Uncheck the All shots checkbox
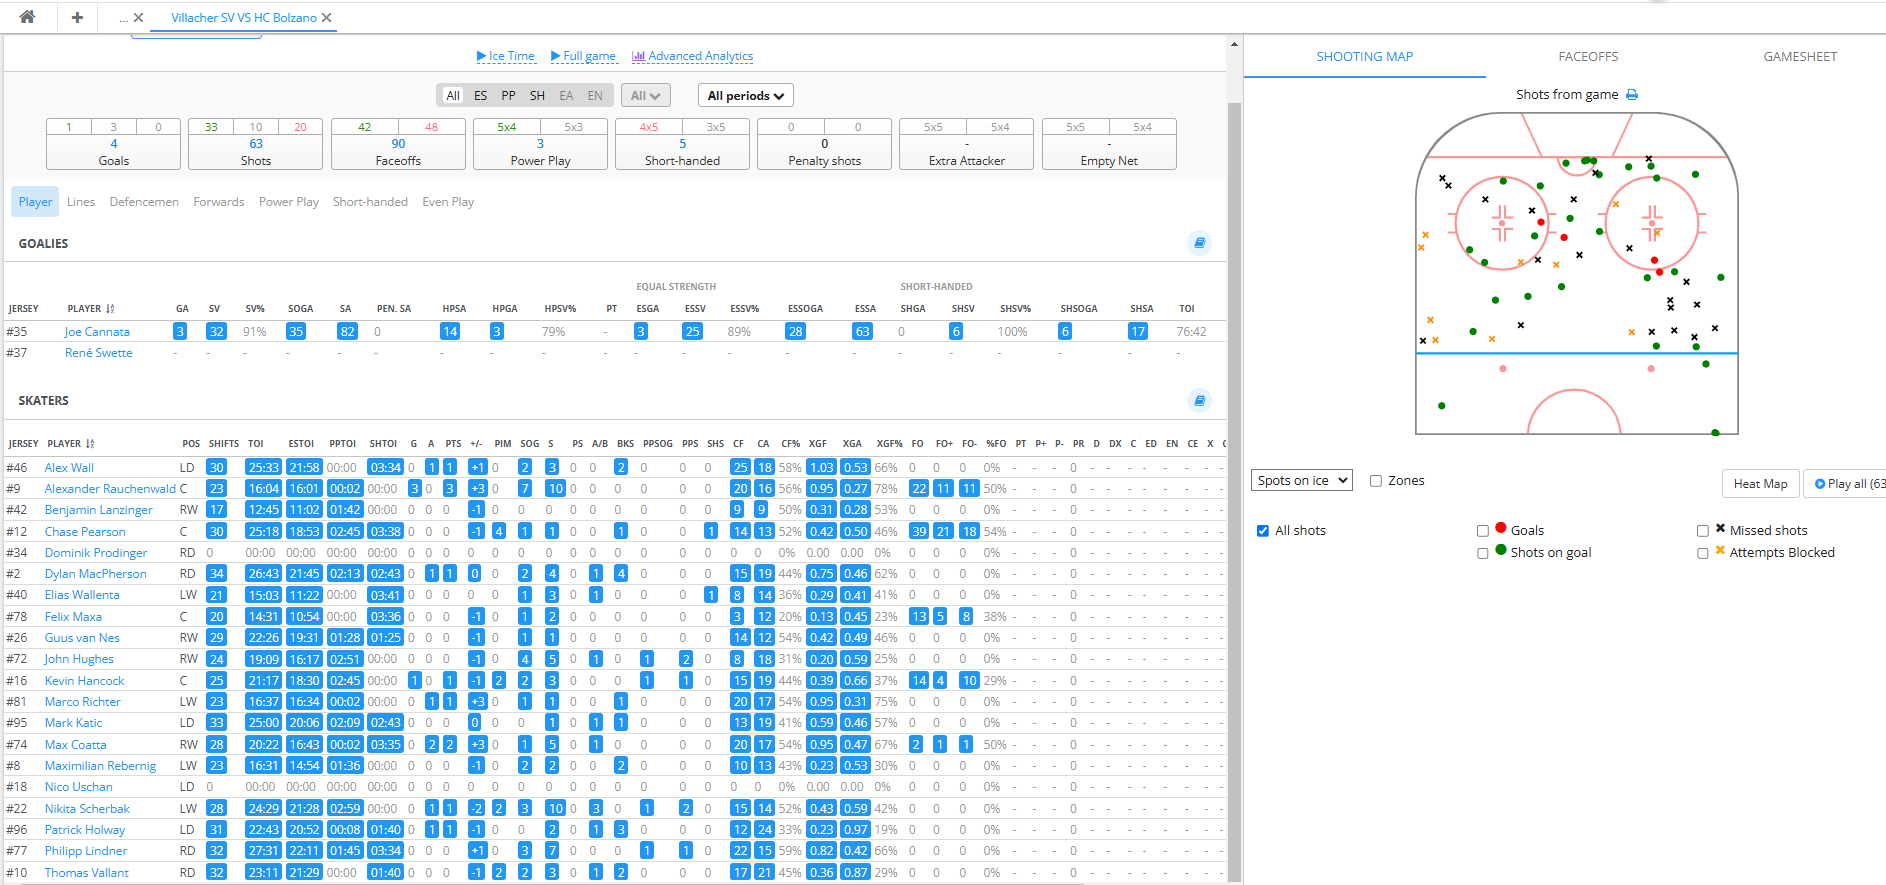 [x=1263, y=531]
